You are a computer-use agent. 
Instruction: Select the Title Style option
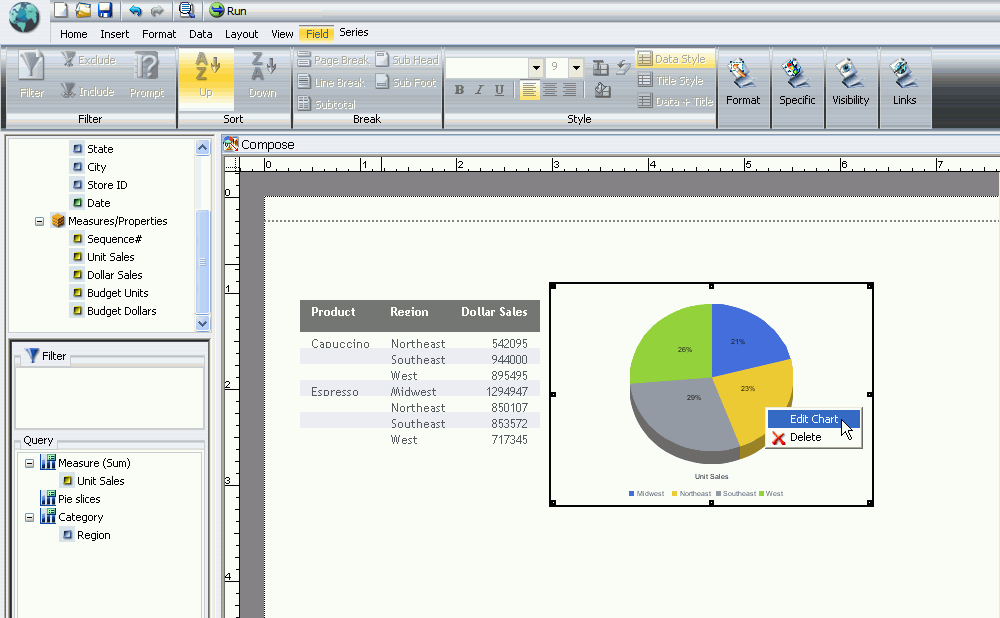[671, 80]
